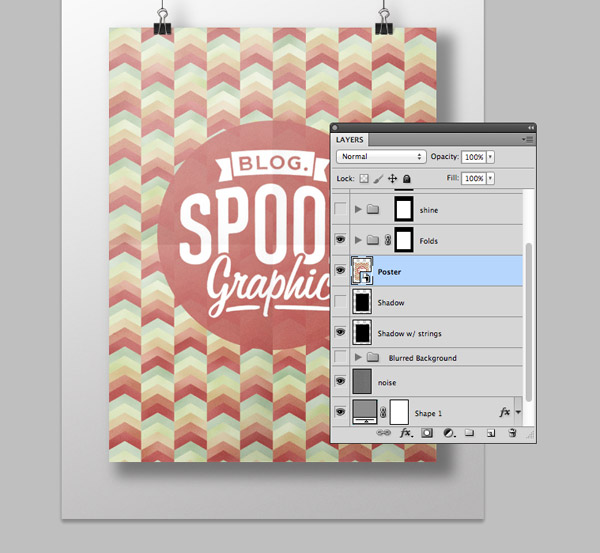Select the noise layer name

click(387, 383)
